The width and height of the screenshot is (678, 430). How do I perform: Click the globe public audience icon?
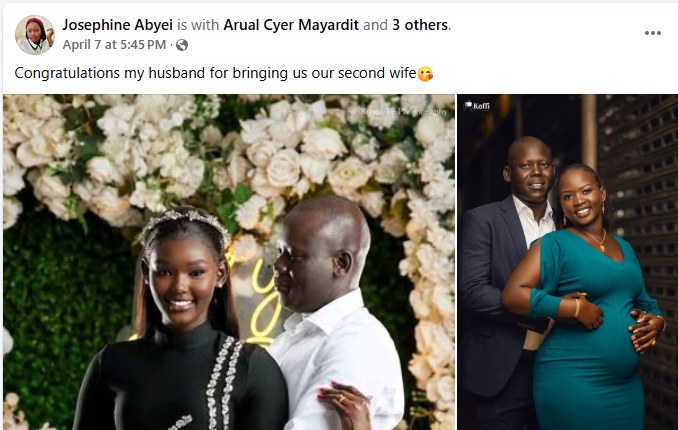182,45
